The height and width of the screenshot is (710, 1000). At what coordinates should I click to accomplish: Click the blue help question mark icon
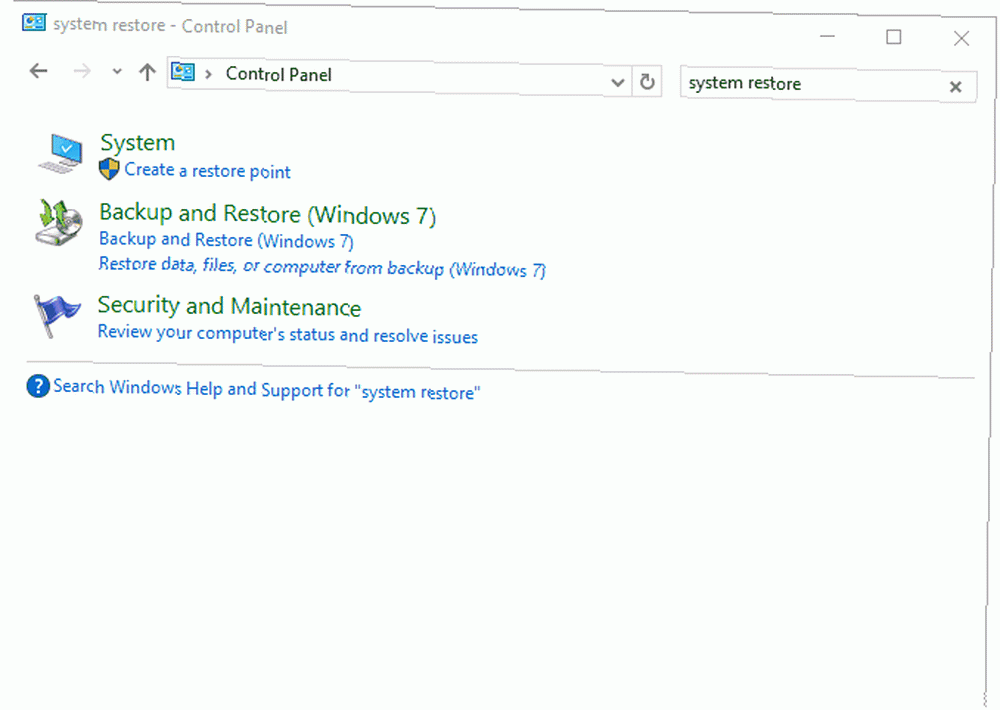(x=38, y=385)
